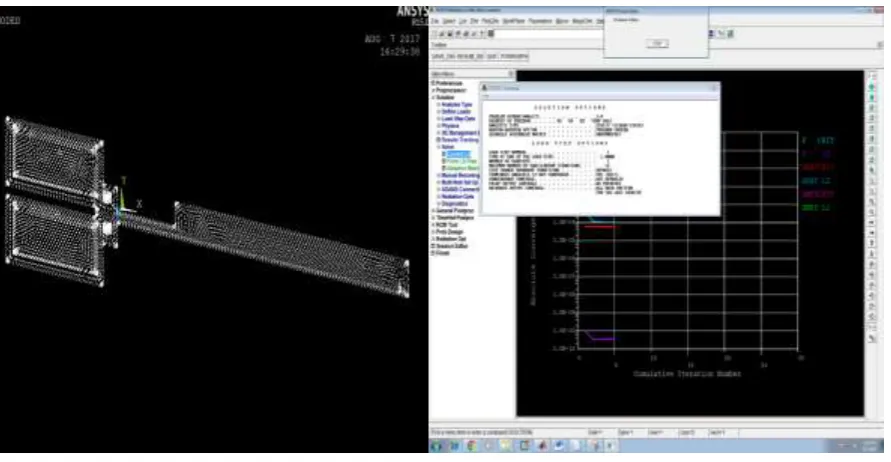This screenshot has width=891, height=462.
Task: Expand Analysis Type under Solution
Action: point(455,105)
